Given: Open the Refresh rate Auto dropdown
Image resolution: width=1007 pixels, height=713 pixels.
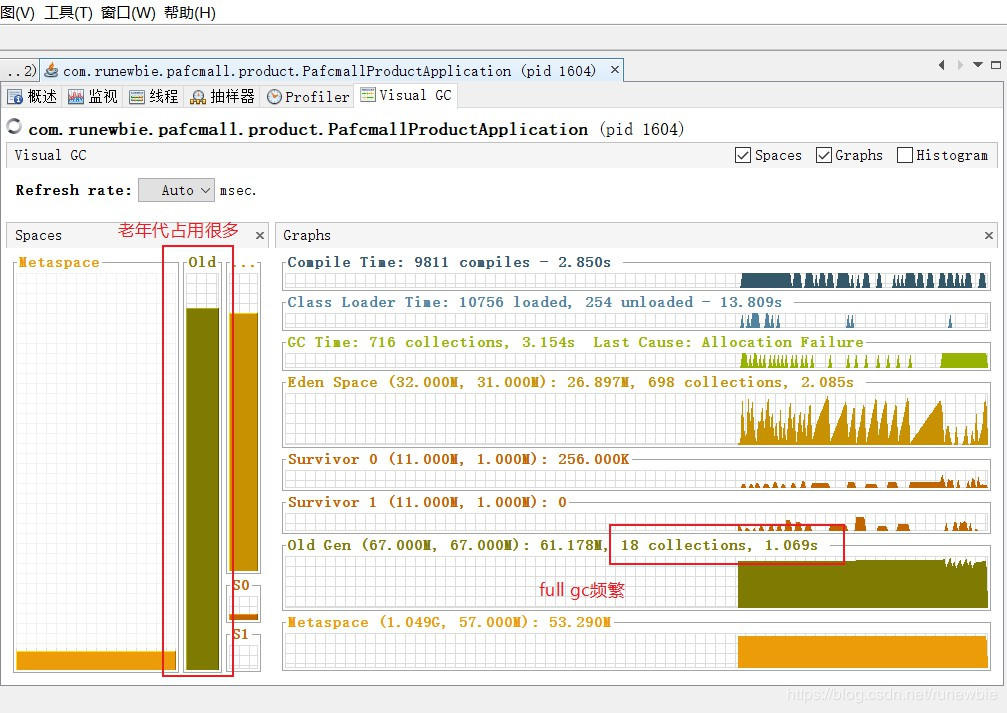Looking at the screenshot, I should tap(177, 190).
